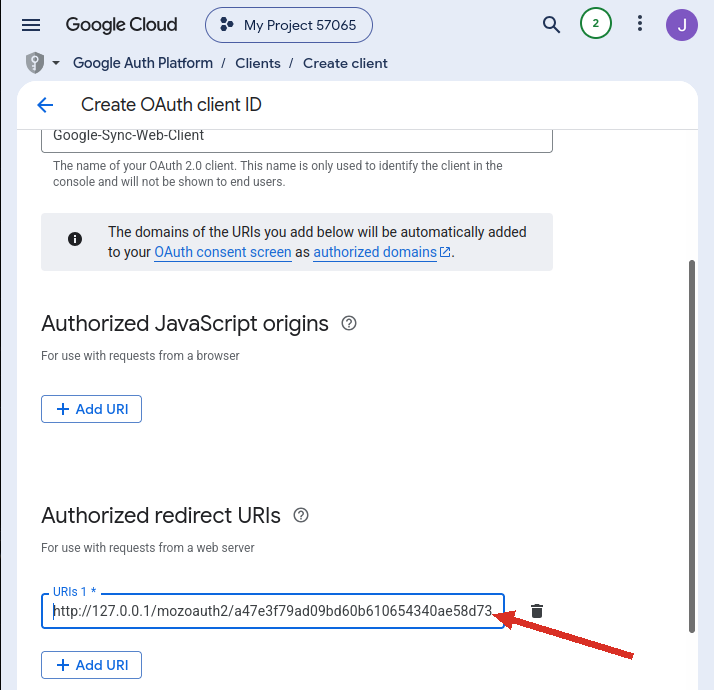
Task: Click the URIs 1 redirect input field
Action: point(273,611)
